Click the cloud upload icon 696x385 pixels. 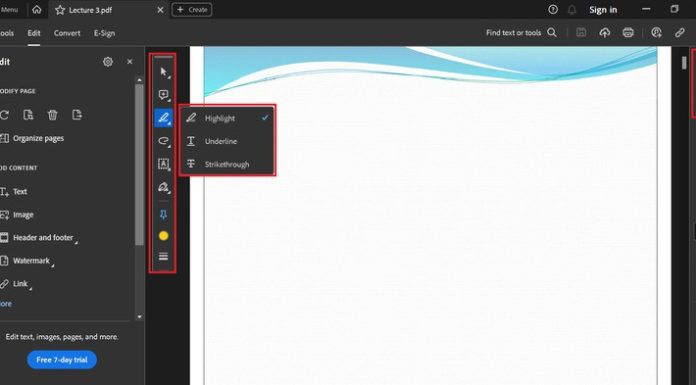coord(605,32)
